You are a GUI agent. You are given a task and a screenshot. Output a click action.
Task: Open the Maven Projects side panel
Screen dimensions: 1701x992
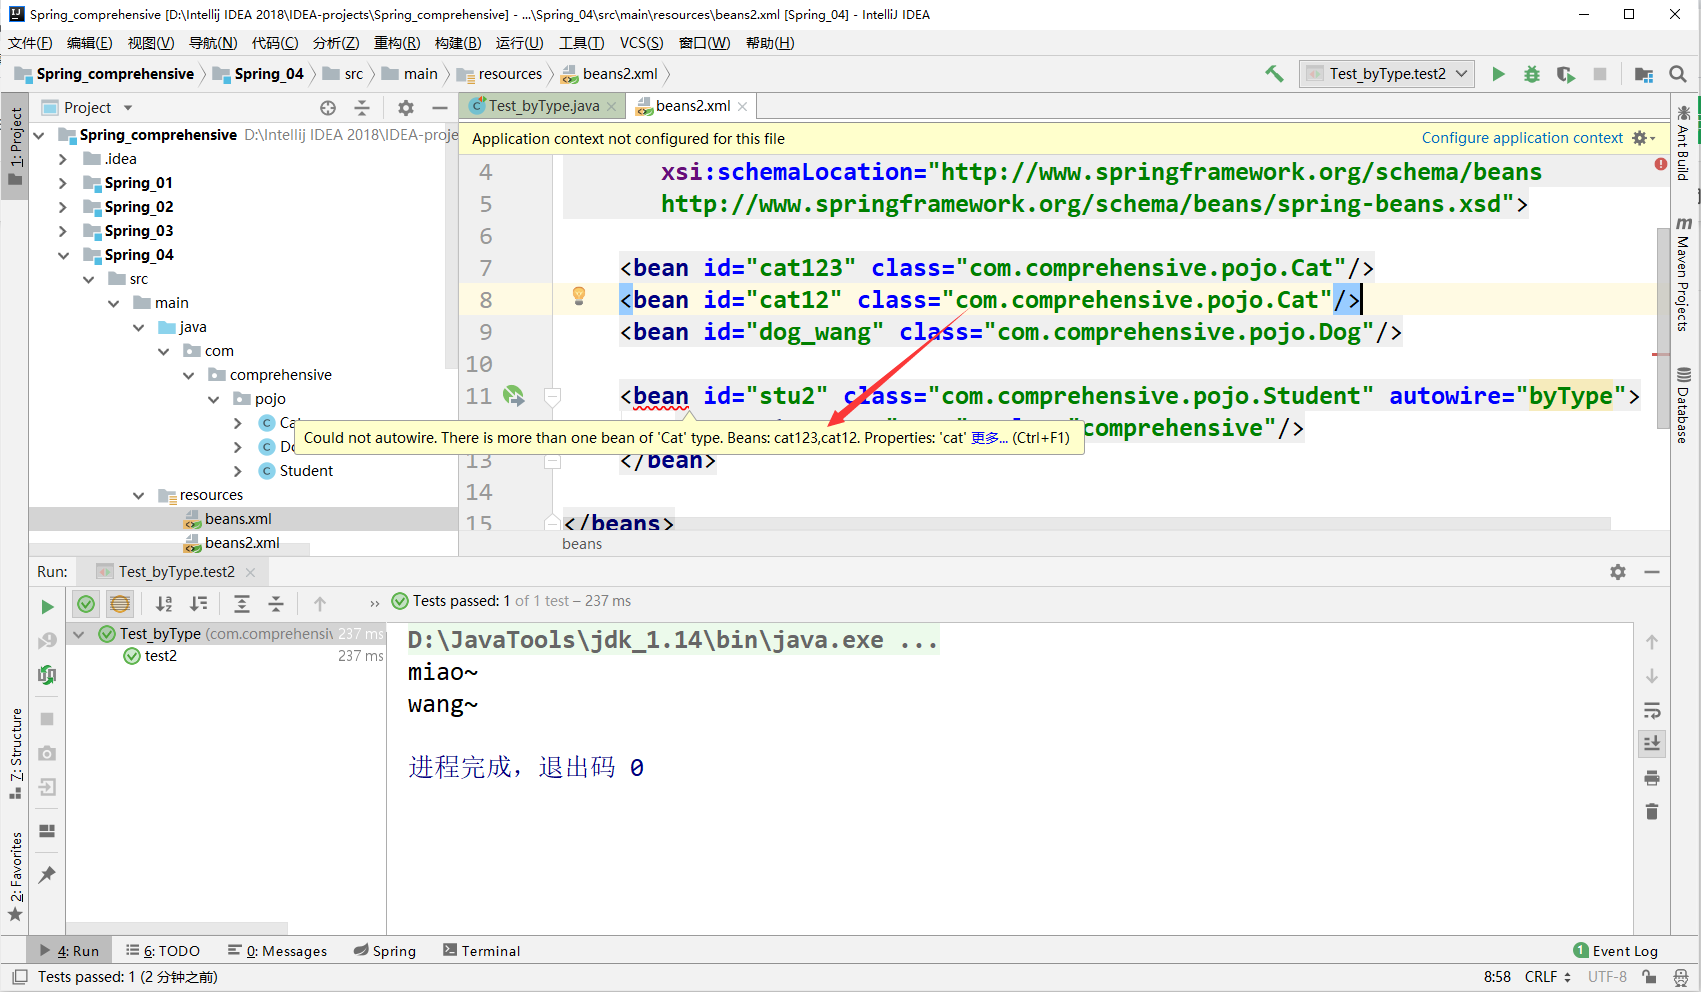[x=1683, y=273]
